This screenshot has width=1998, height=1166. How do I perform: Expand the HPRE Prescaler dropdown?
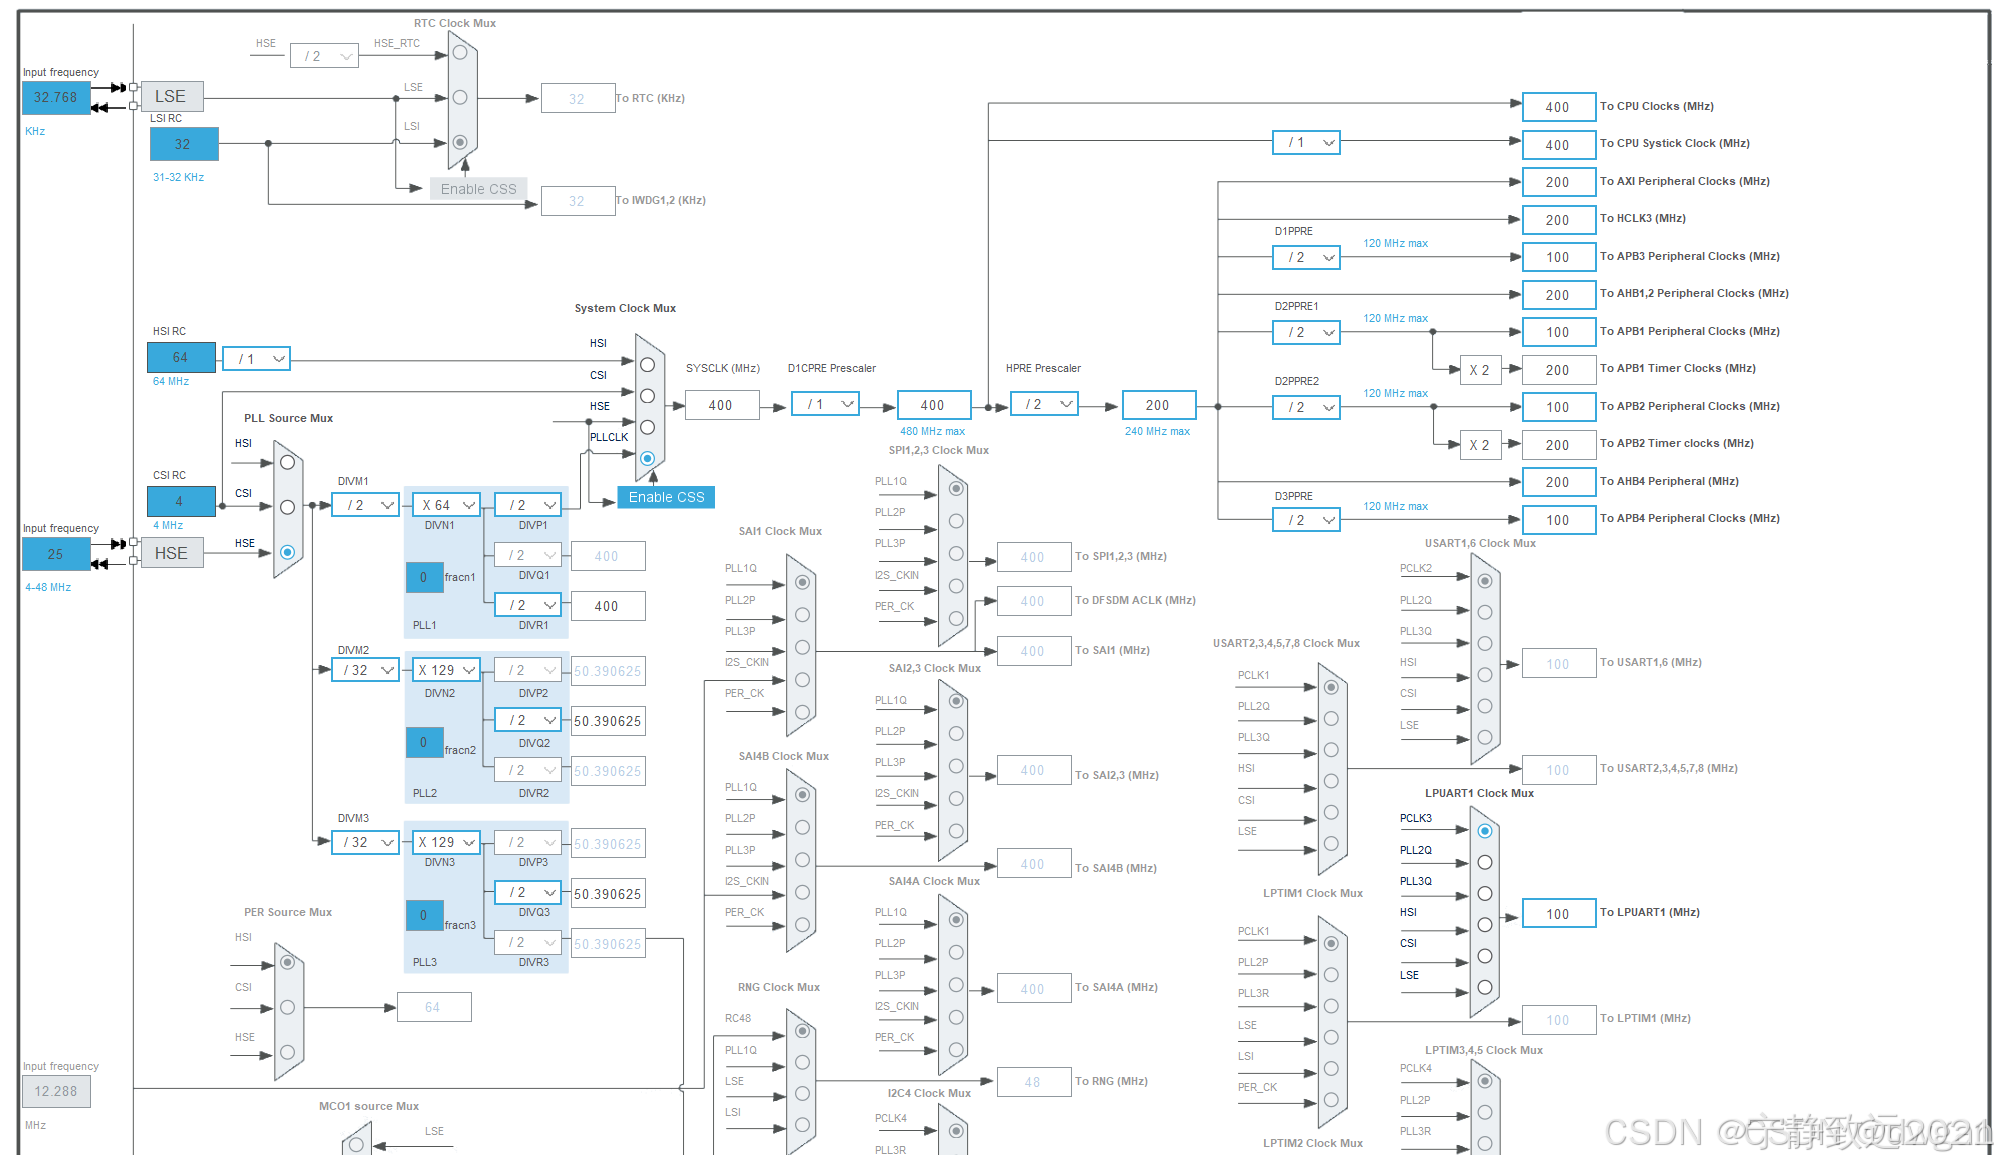coord(1044,404)
